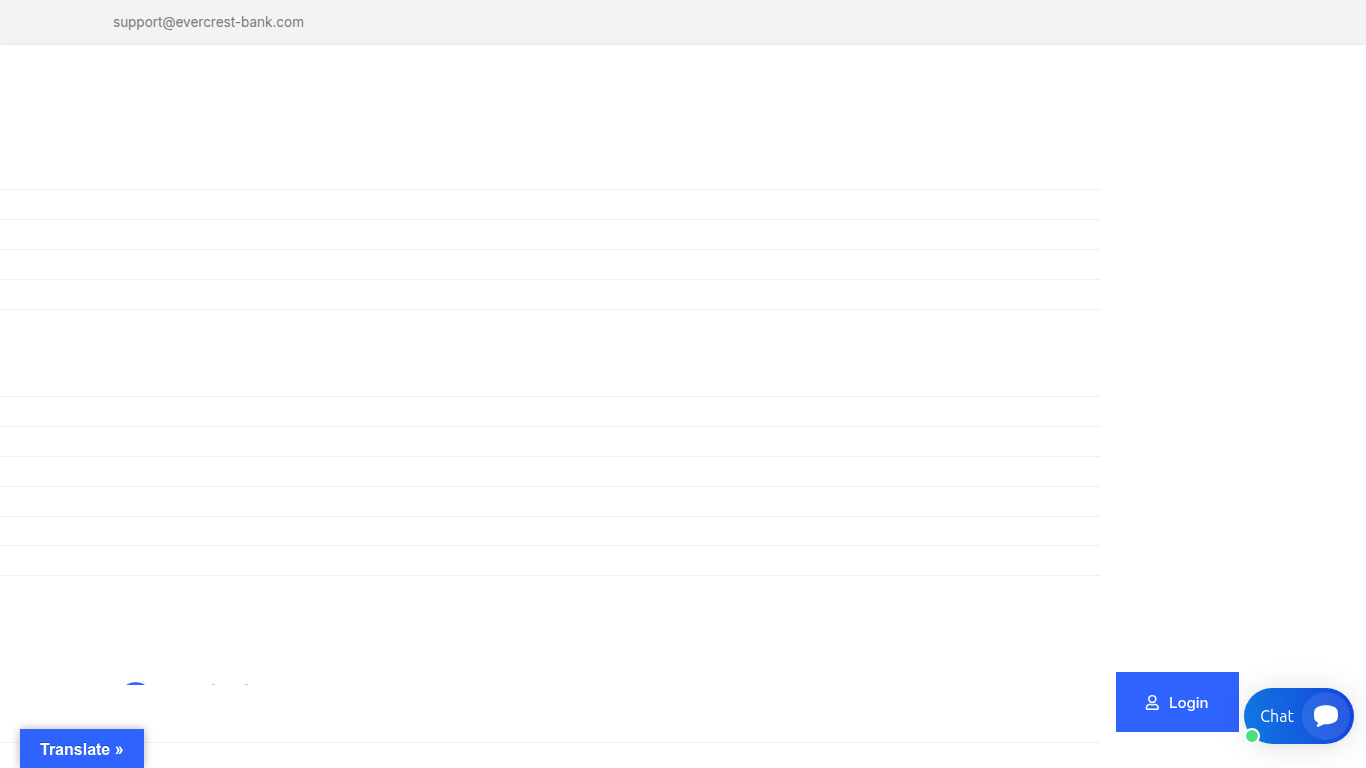Open the Translate » language panel
This screenshot has width=1366, height=768.
point(82,749)
